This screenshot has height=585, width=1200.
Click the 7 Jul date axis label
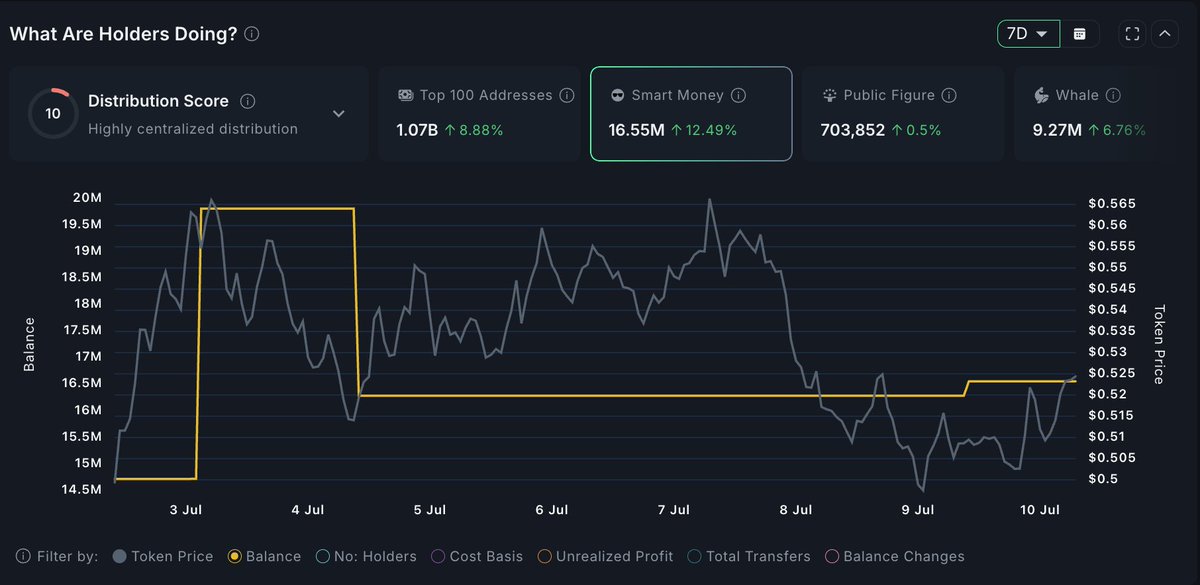(674, 510)
